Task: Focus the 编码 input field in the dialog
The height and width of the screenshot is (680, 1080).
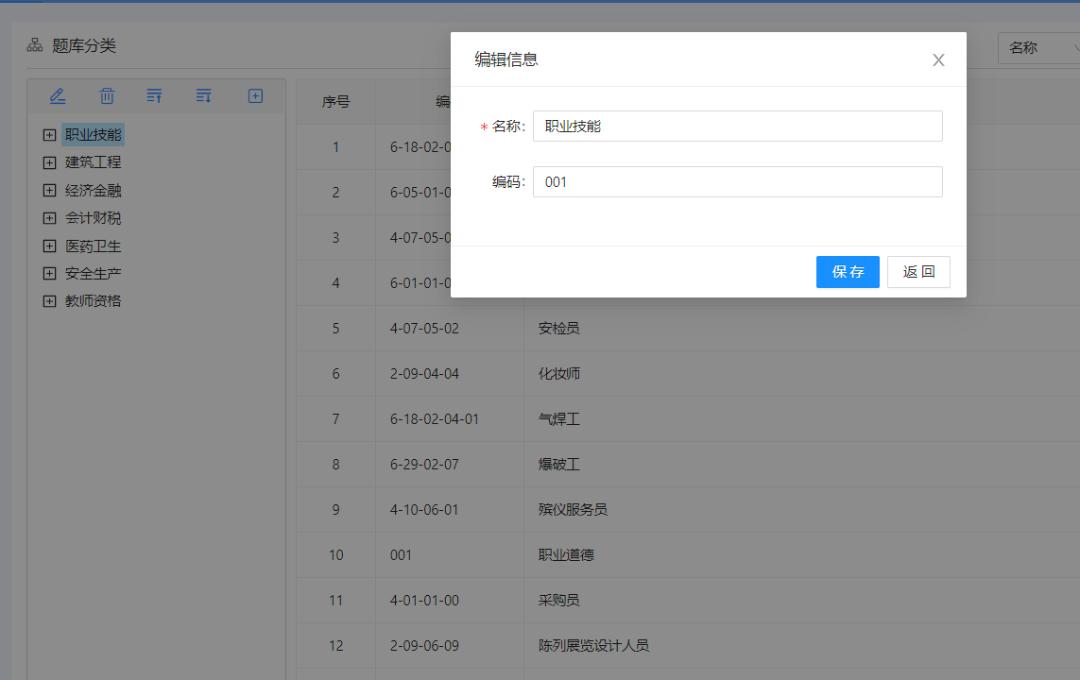Action: [737, 182]
